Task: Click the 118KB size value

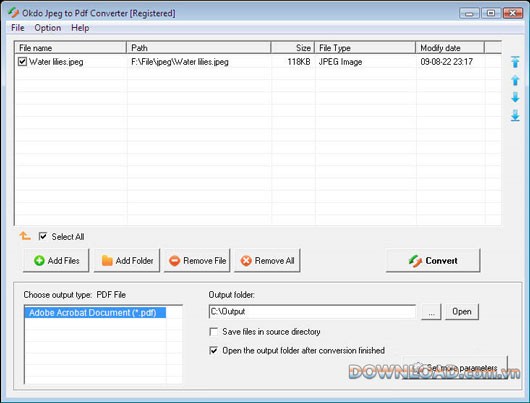Action: point(299,62)
